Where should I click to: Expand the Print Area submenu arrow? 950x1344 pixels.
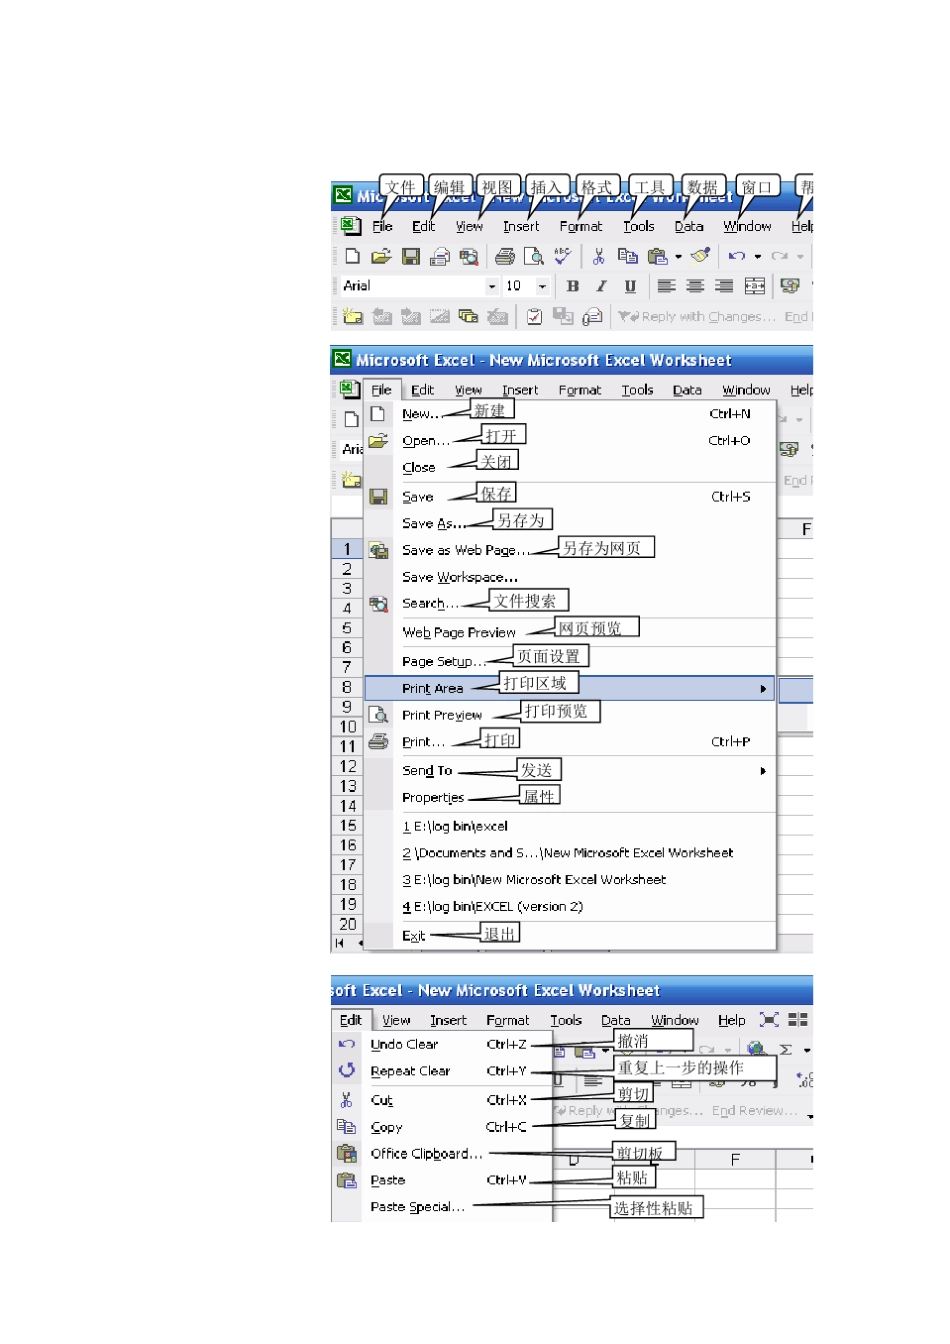point(763,688)
